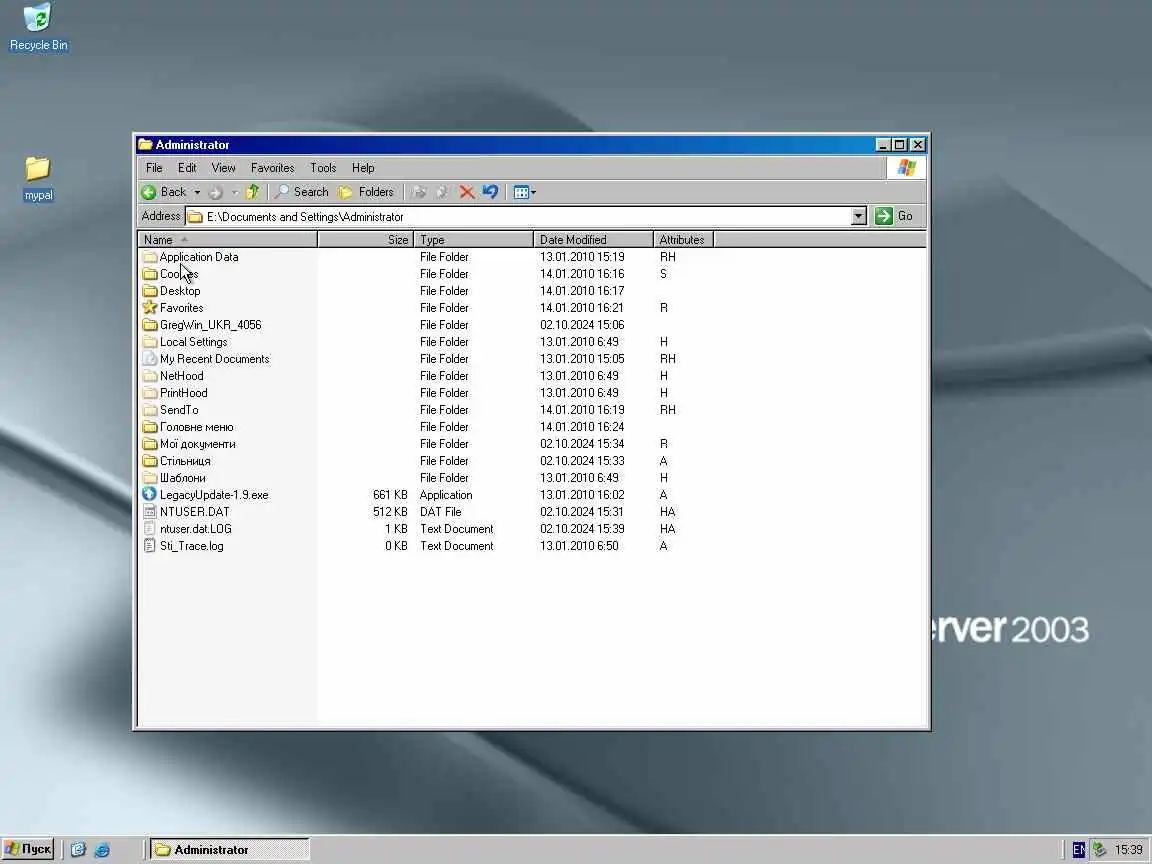This screenshot has width=1152, height=864.
Task: Select the SendTo folder icon
Action: click(150, 410)
